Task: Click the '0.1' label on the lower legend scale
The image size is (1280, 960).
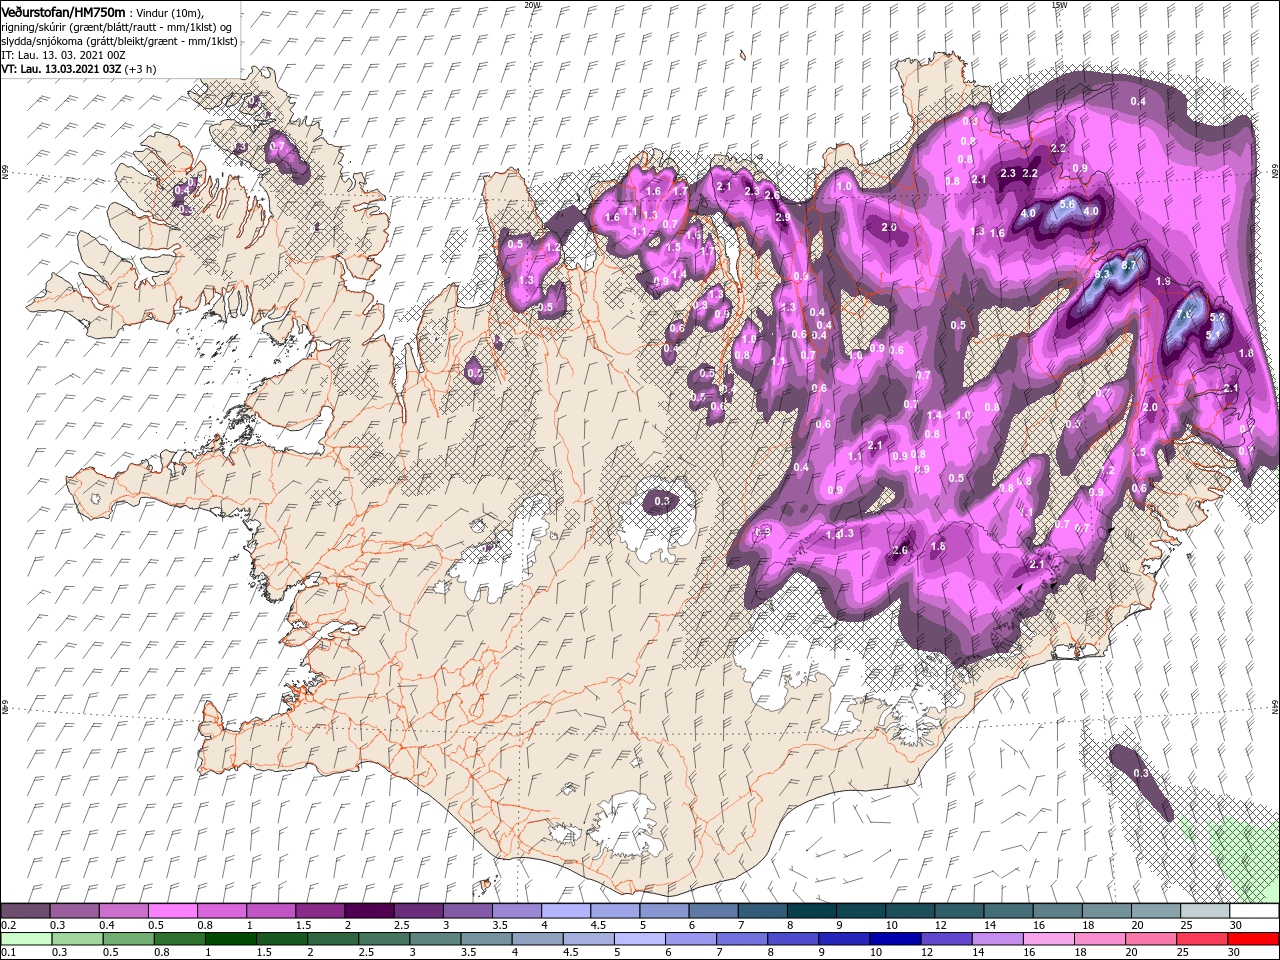Action: point(8,953)
